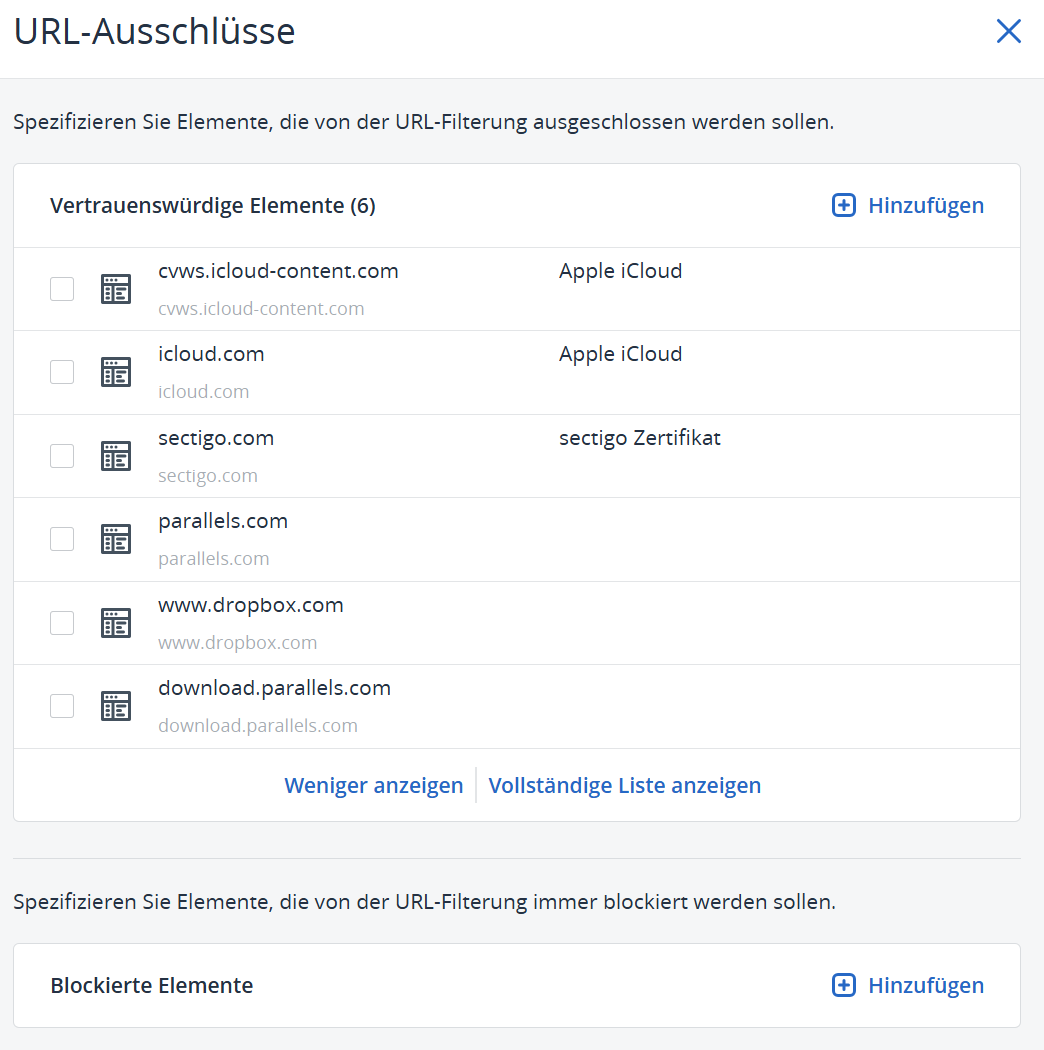Image resolution: width=1044 pixels, height=1050 pixels.
Task: Click the list icon beside sectigo.com
Action: (116, 456)
